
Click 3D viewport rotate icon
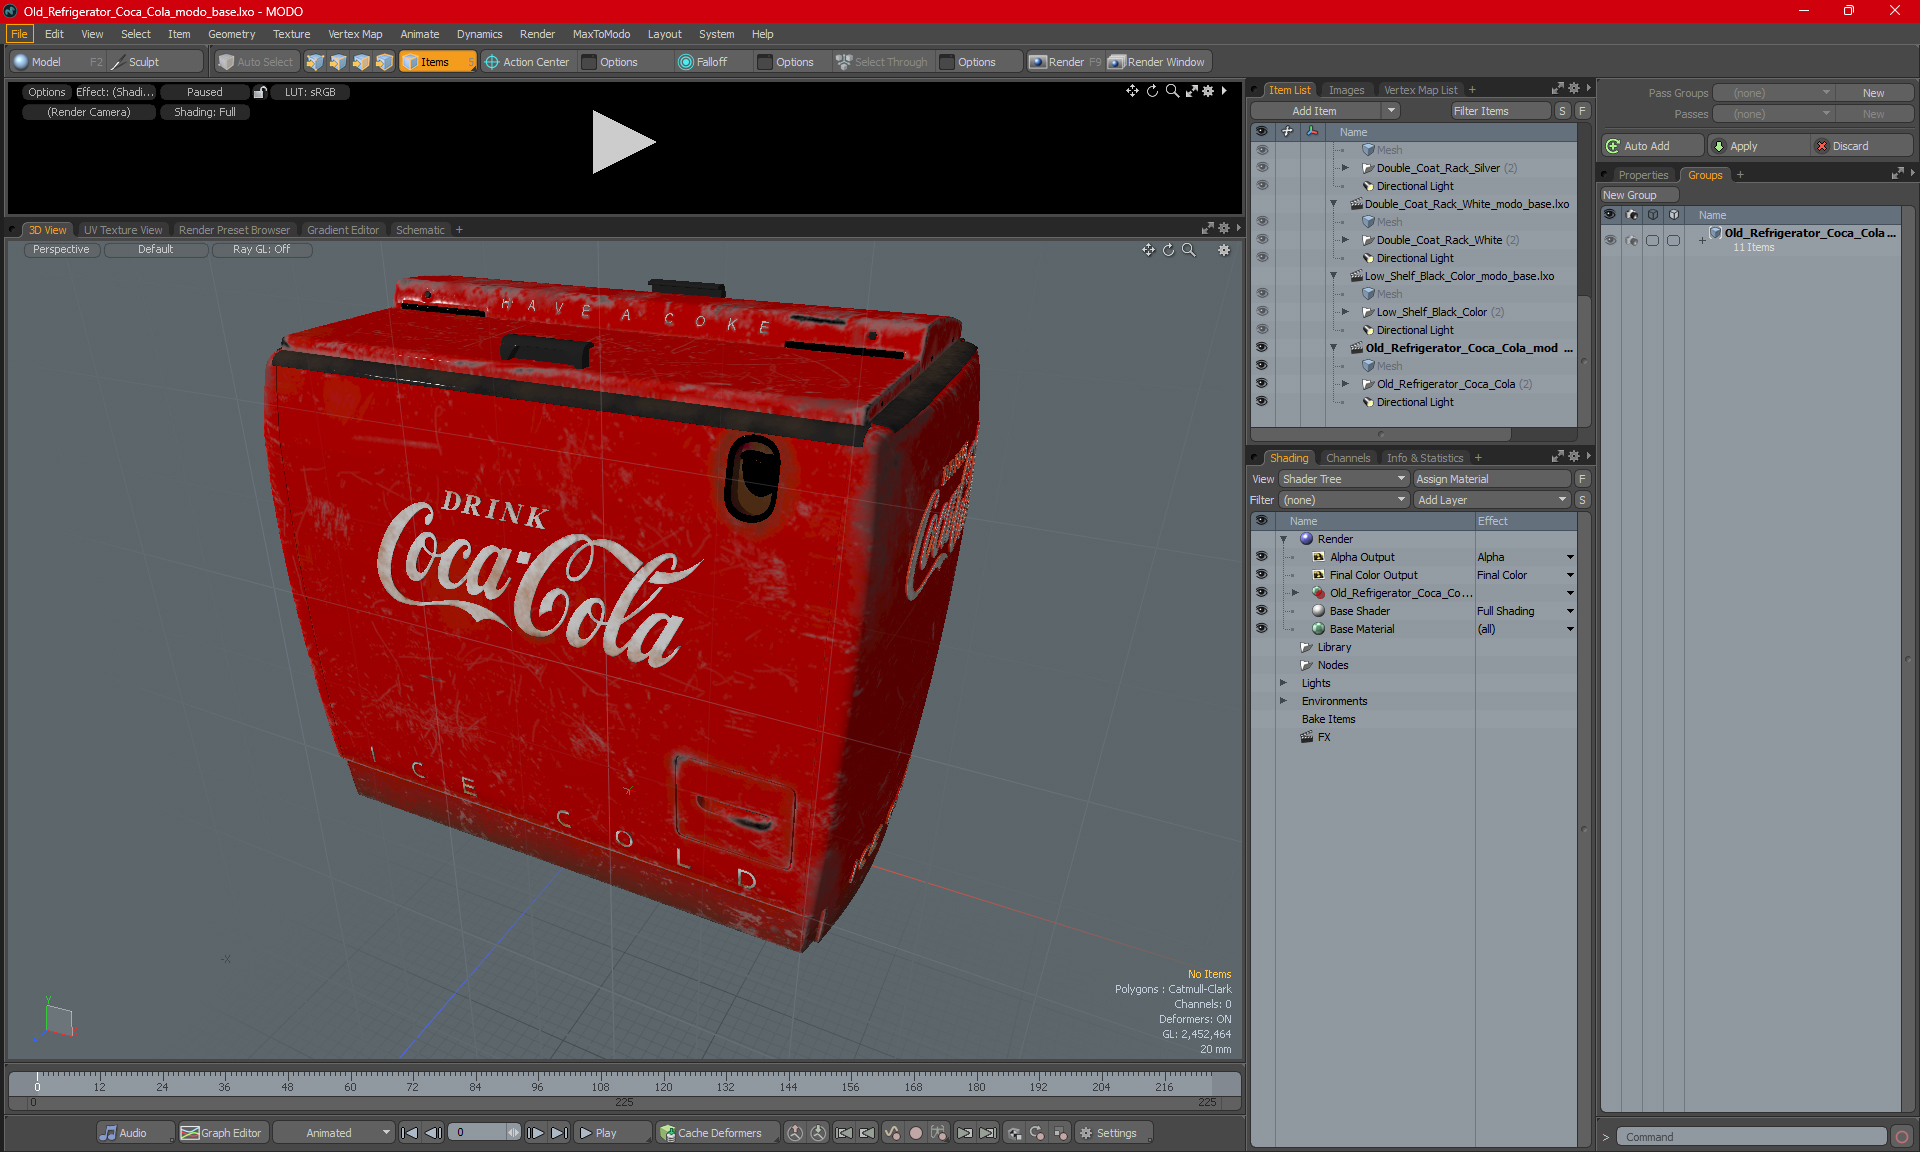(x=1168, y=250)
